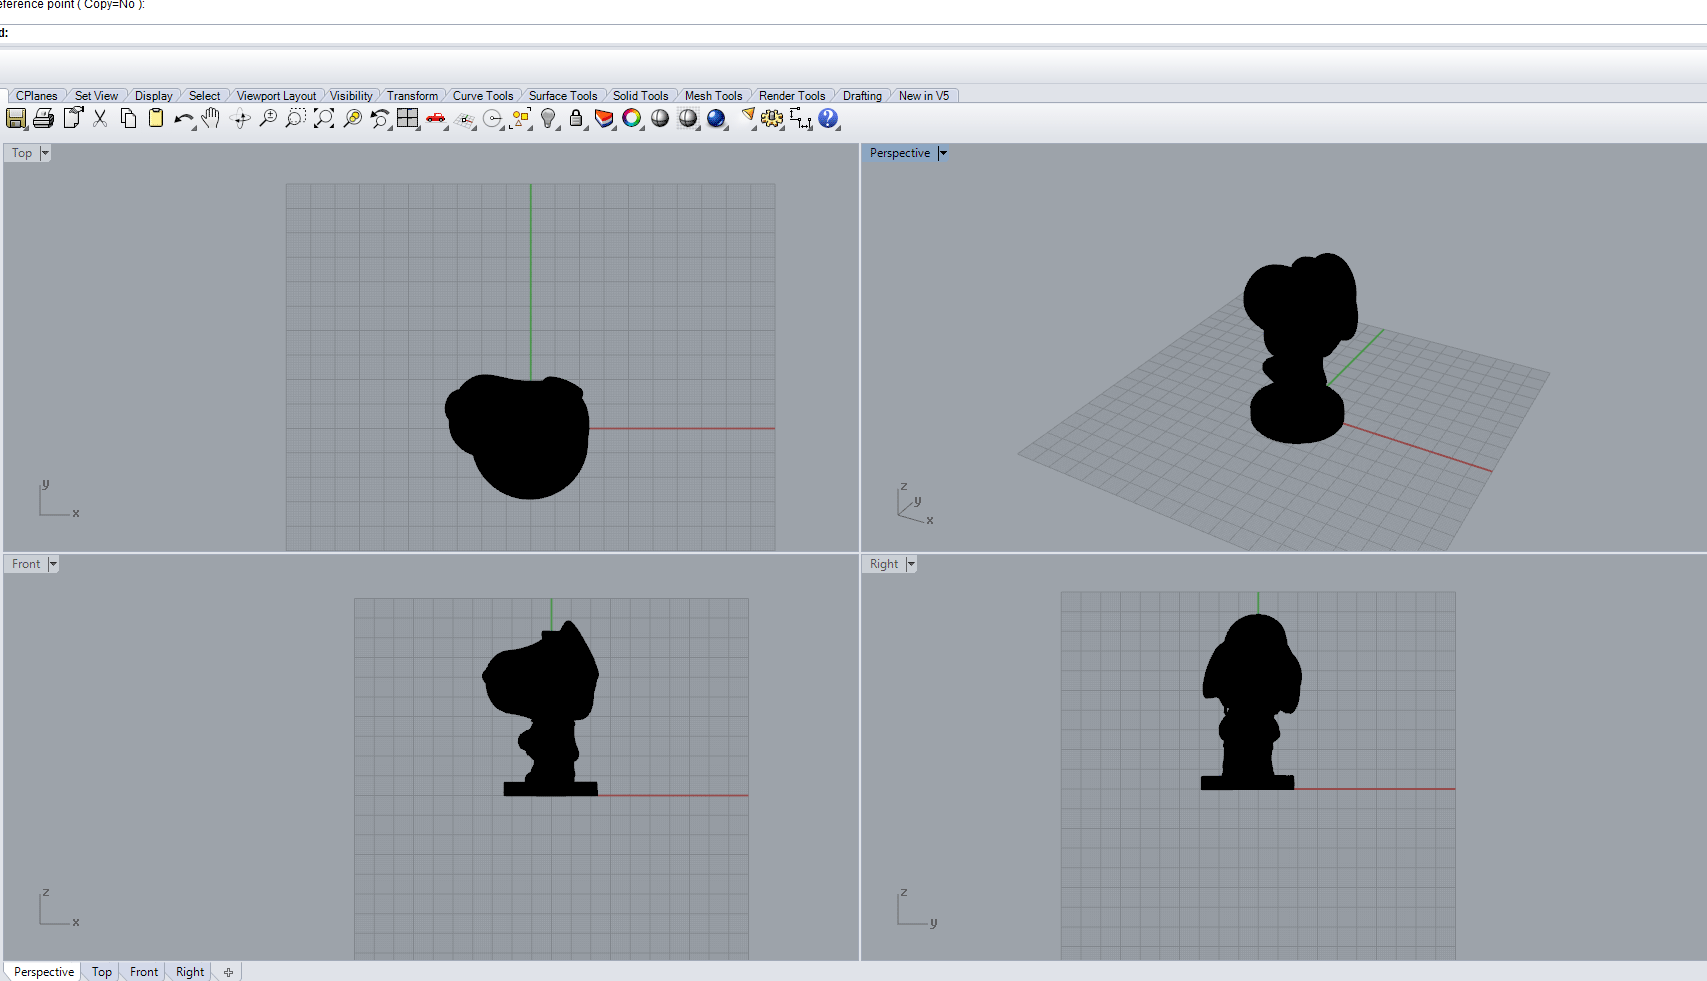This screenshot has width=1707, height=981.
Task: Open the Visibility toolbar tab
Action: pyautogui.click(x=351, y=96)
